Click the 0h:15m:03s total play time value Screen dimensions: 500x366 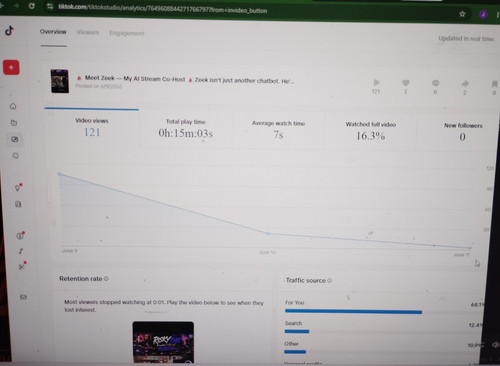tap(186, 133)
